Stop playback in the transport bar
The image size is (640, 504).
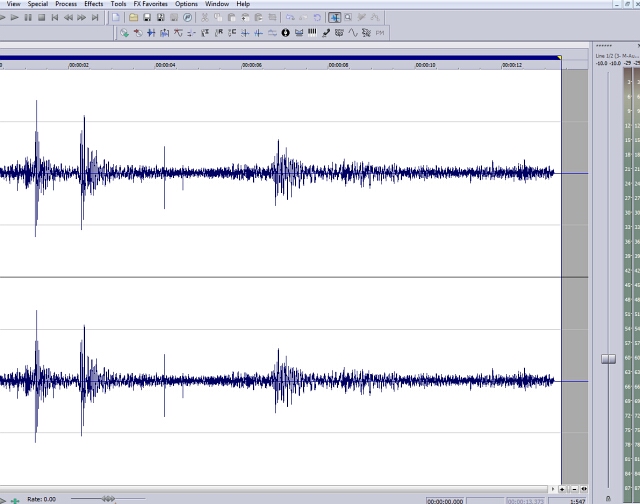pos(41,18)
